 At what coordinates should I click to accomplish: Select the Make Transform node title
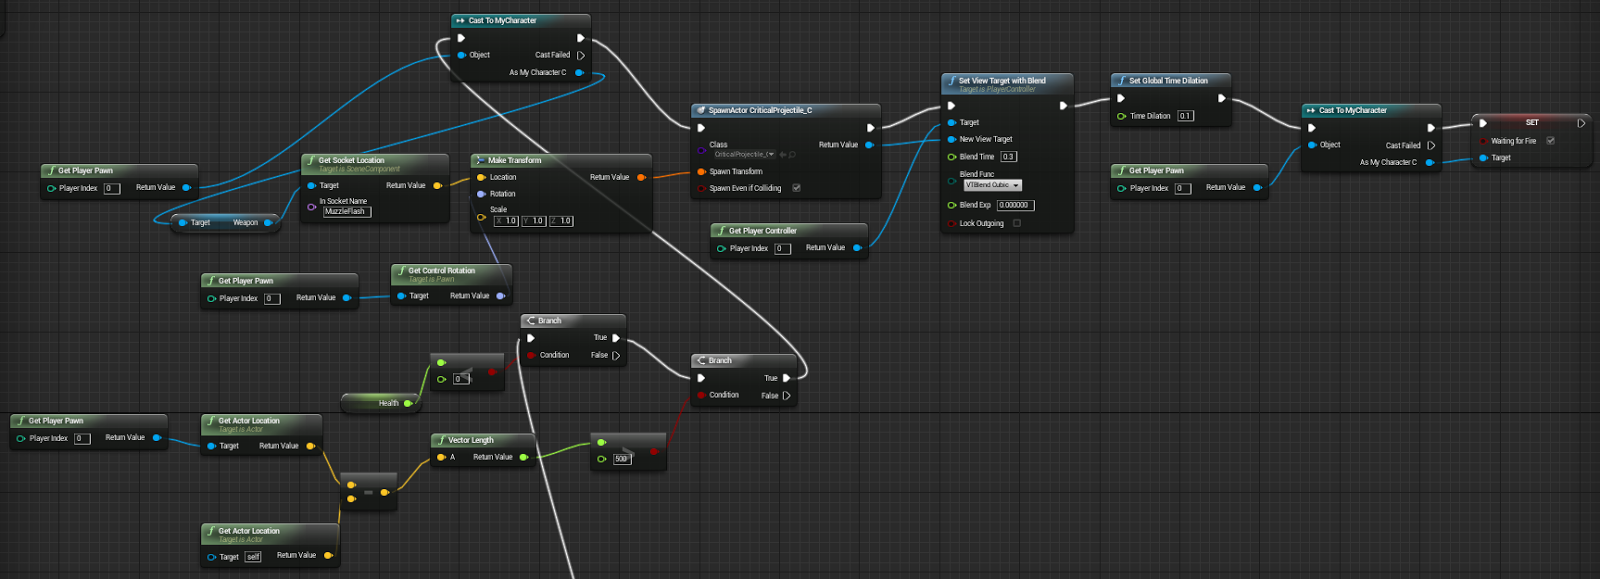point(514,160)
